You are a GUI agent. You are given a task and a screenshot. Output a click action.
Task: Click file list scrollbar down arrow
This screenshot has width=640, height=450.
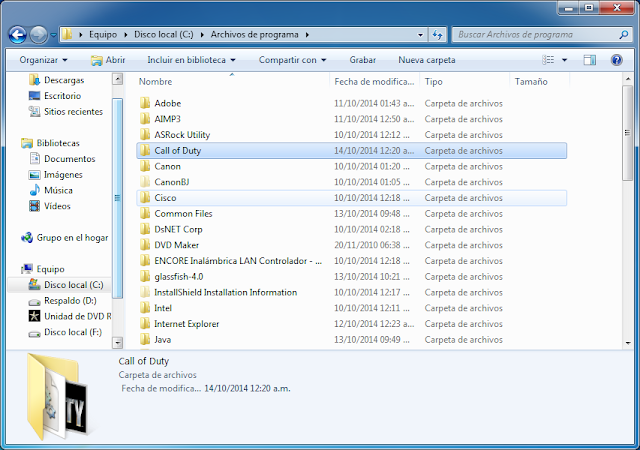tap(628, 343)
